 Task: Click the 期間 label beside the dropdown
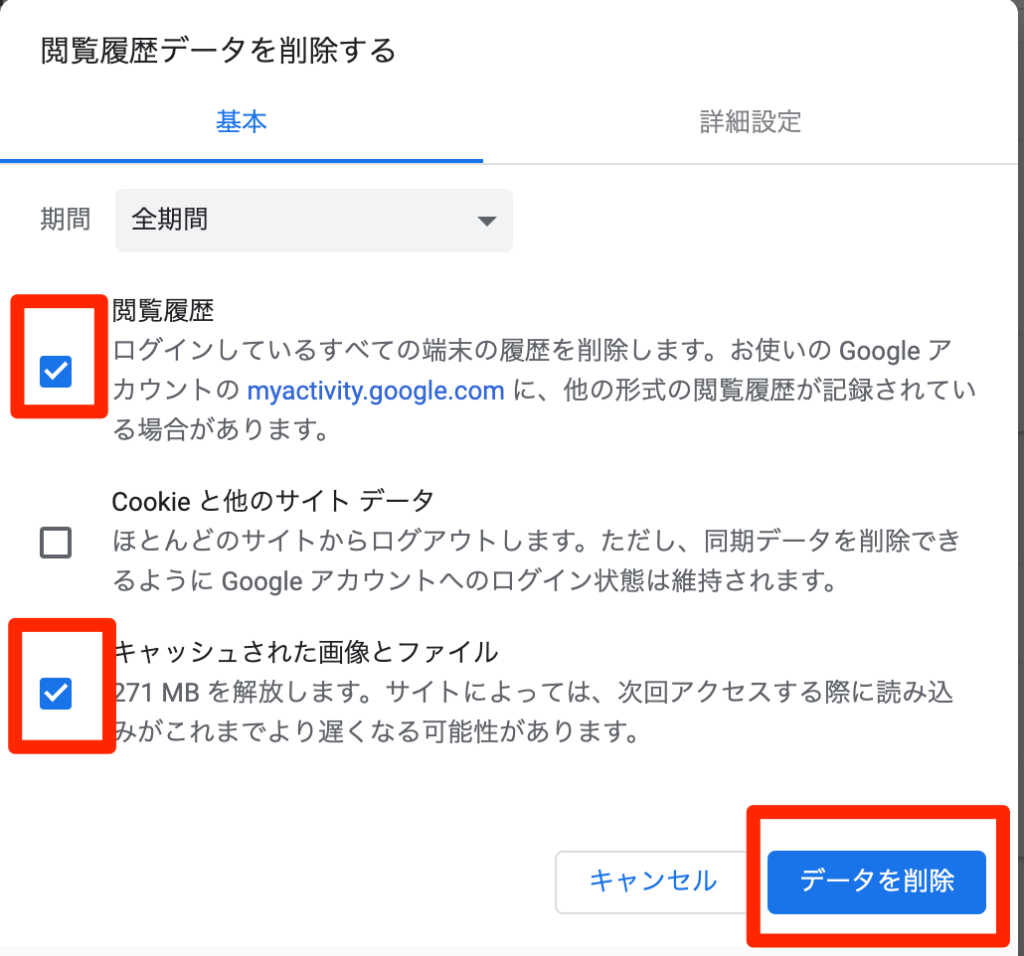[65, 219]
